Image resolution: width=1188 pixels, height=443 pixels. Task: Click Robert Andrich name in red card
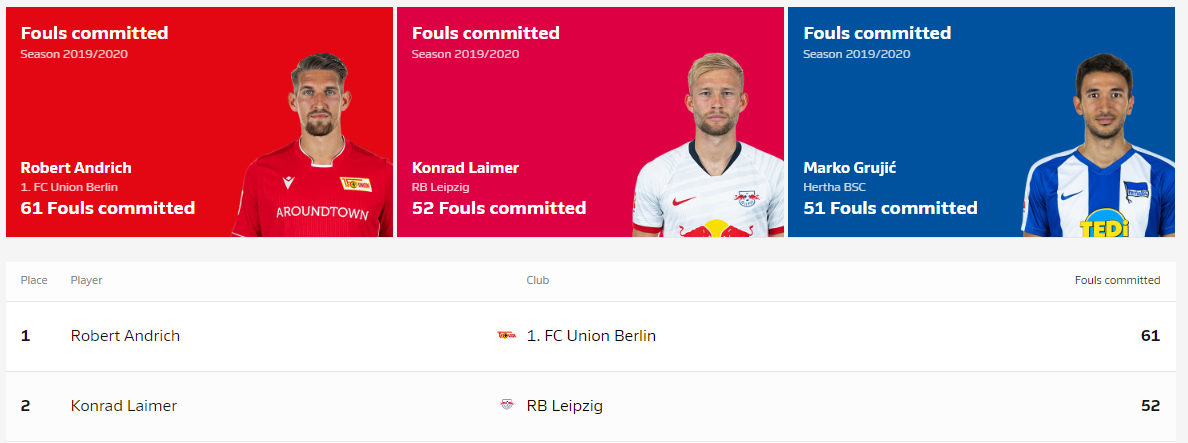76,168
